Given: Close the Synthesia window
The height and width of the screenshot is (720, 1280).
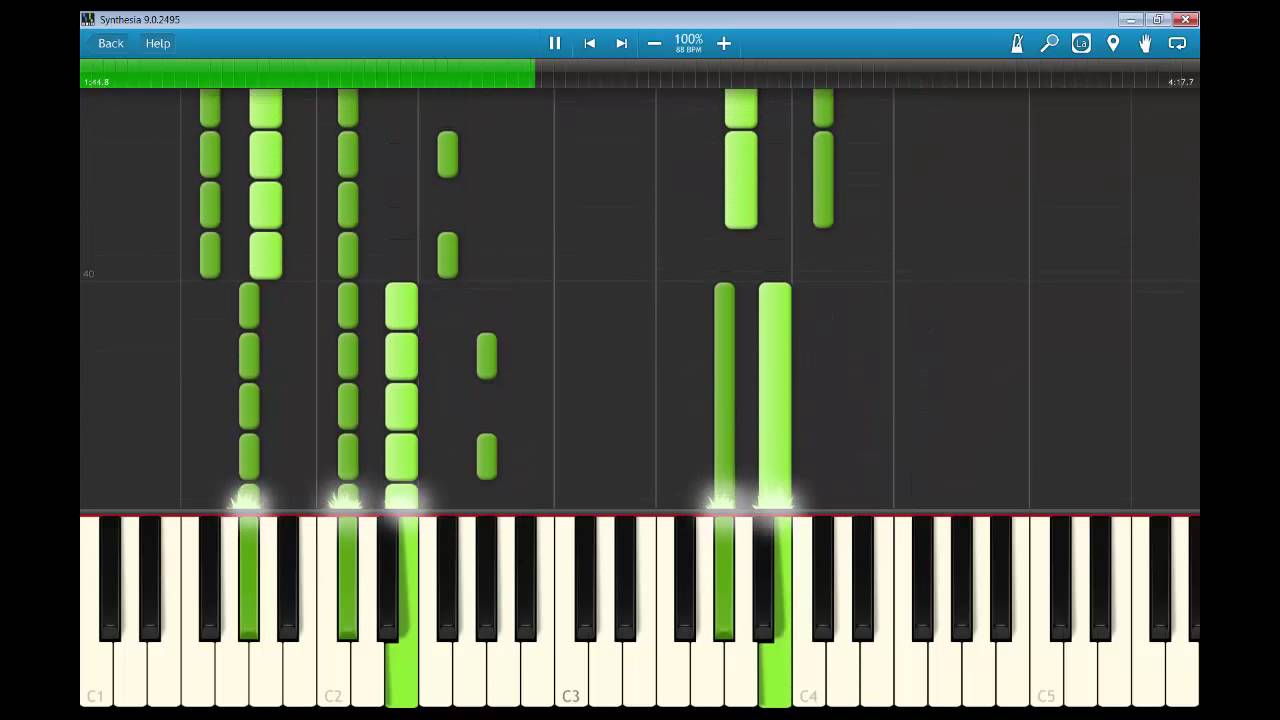Looking at the screenshot, I should (1186, 19).
